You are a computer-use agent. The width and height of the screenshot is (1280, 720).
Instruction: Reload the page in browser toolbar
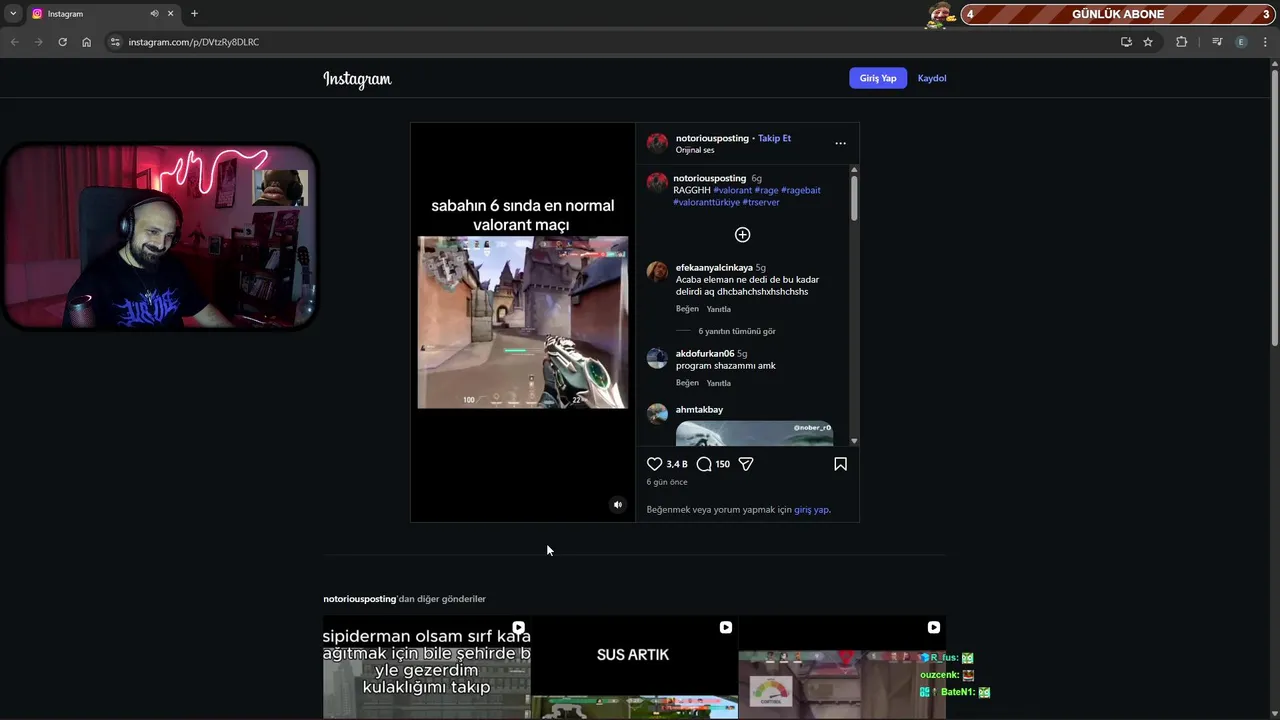tap(62, 42)
